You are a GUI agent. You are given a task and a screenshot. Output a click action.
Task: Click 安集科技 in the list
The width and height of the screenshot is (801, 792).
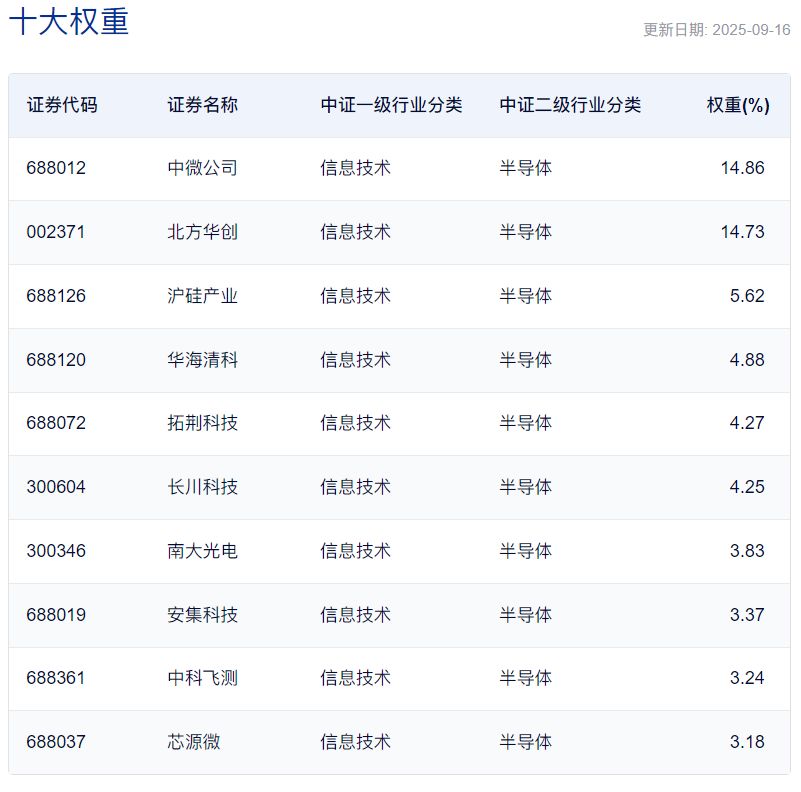203,615
